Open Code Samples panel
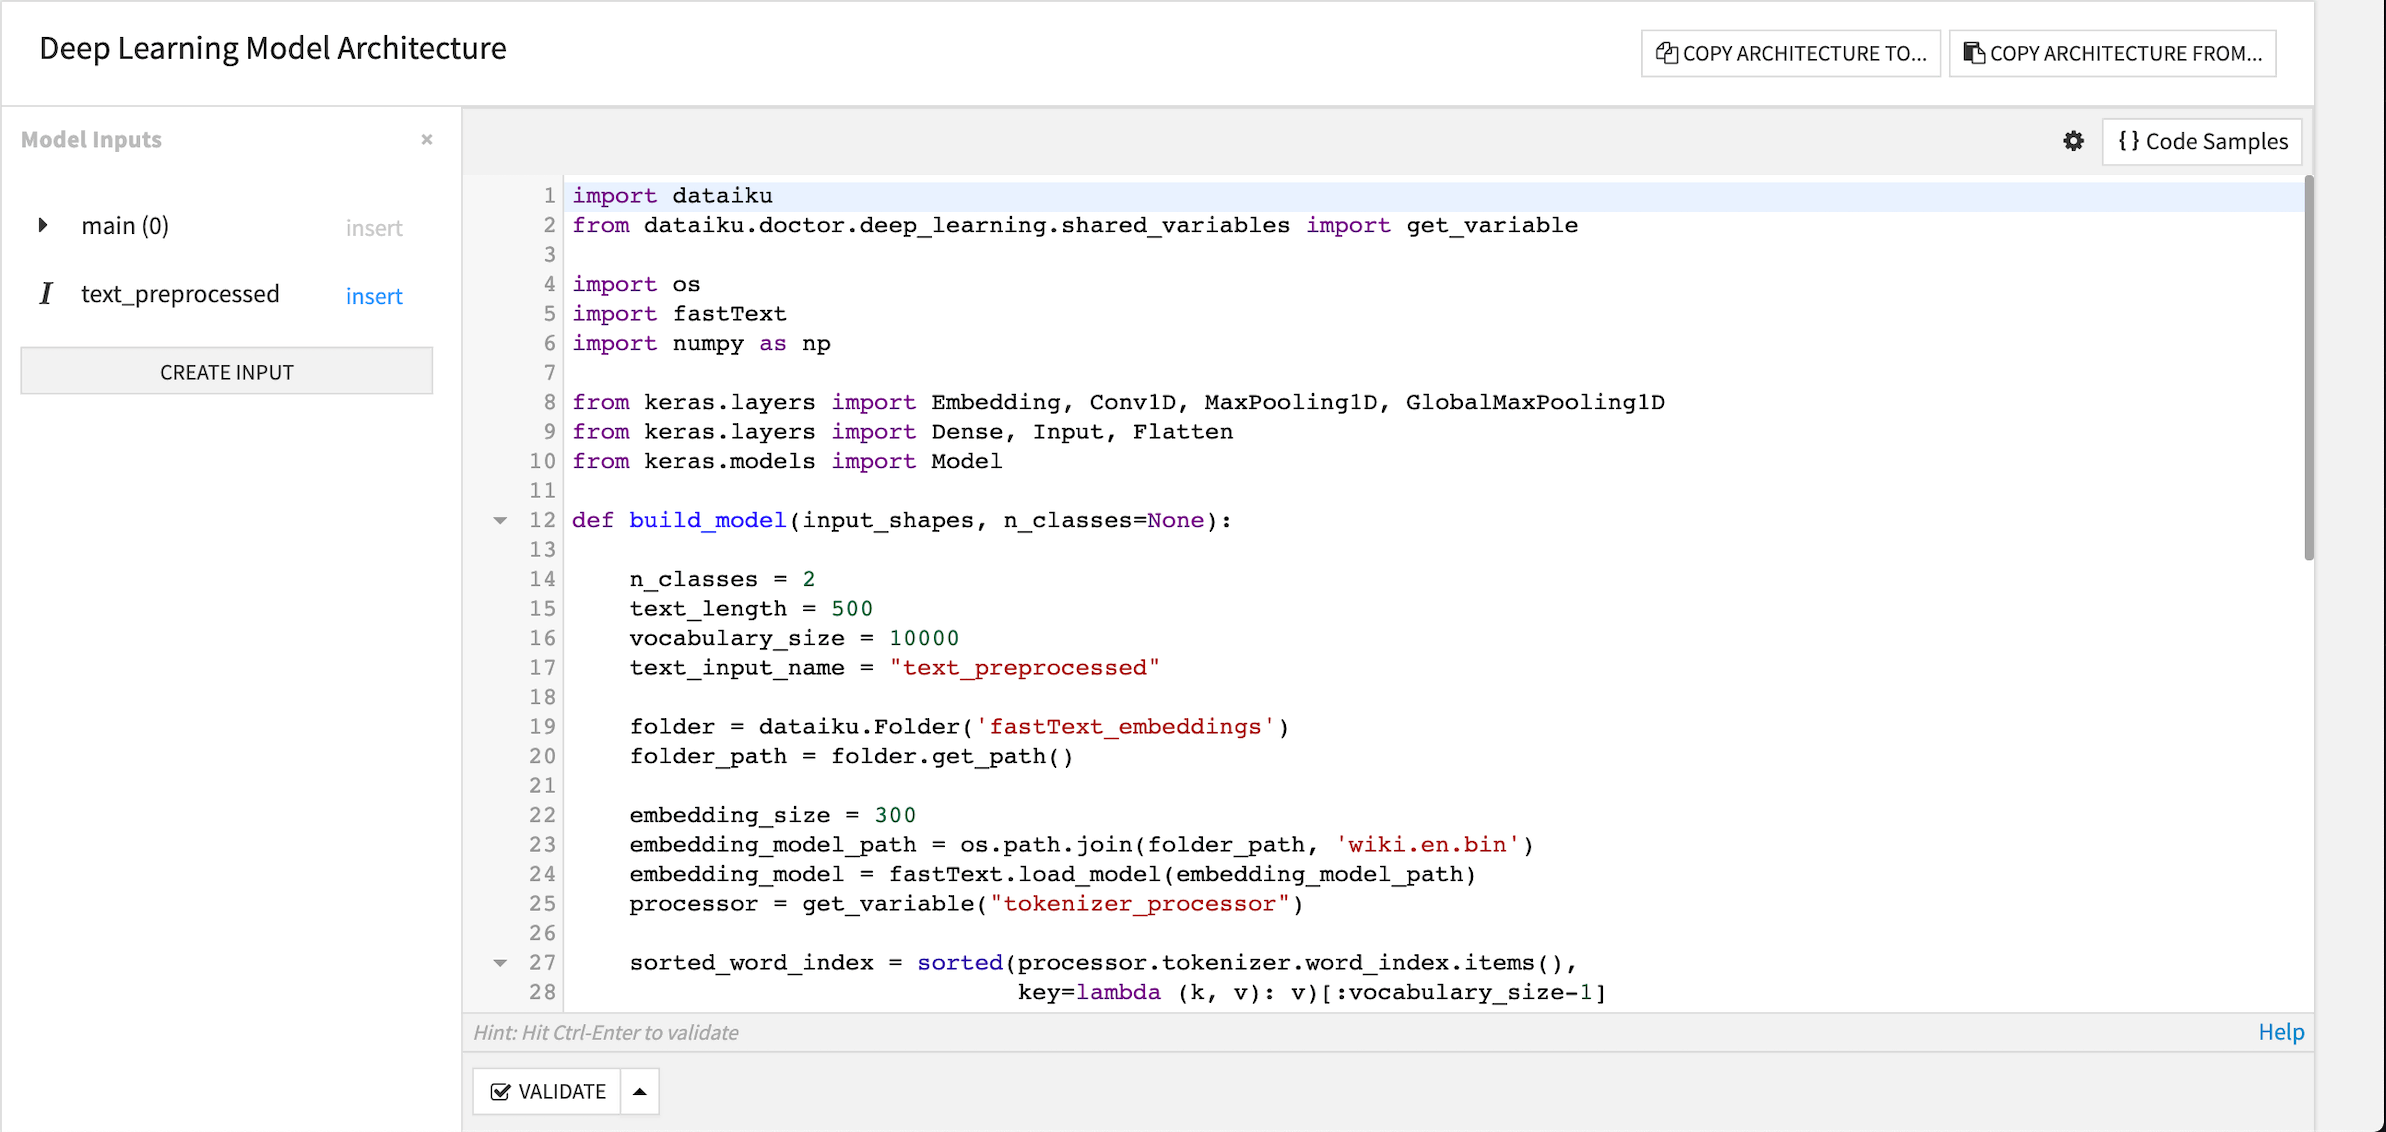Image resolution: width=2386 pixels, height=1132 pixels. tap(2202, 141)
